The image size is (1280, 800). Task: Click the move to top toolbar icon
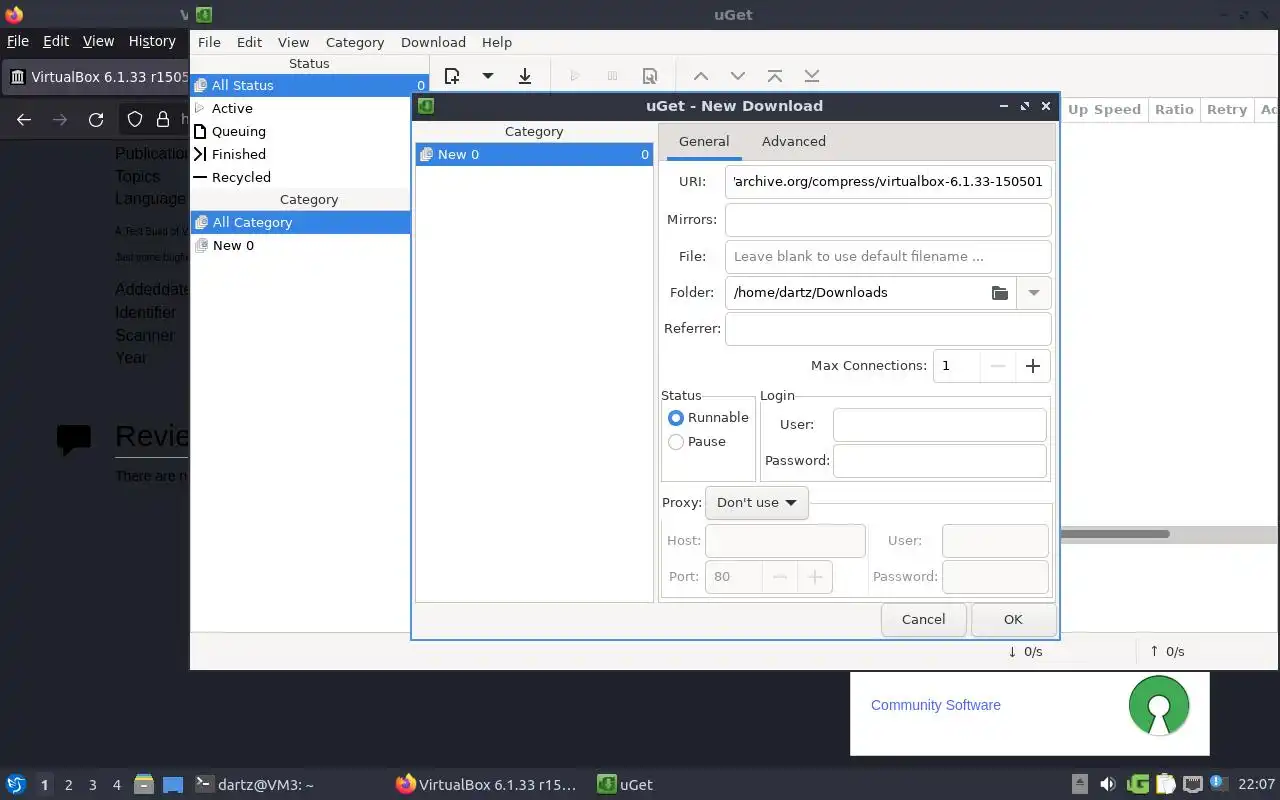point(775,76)
